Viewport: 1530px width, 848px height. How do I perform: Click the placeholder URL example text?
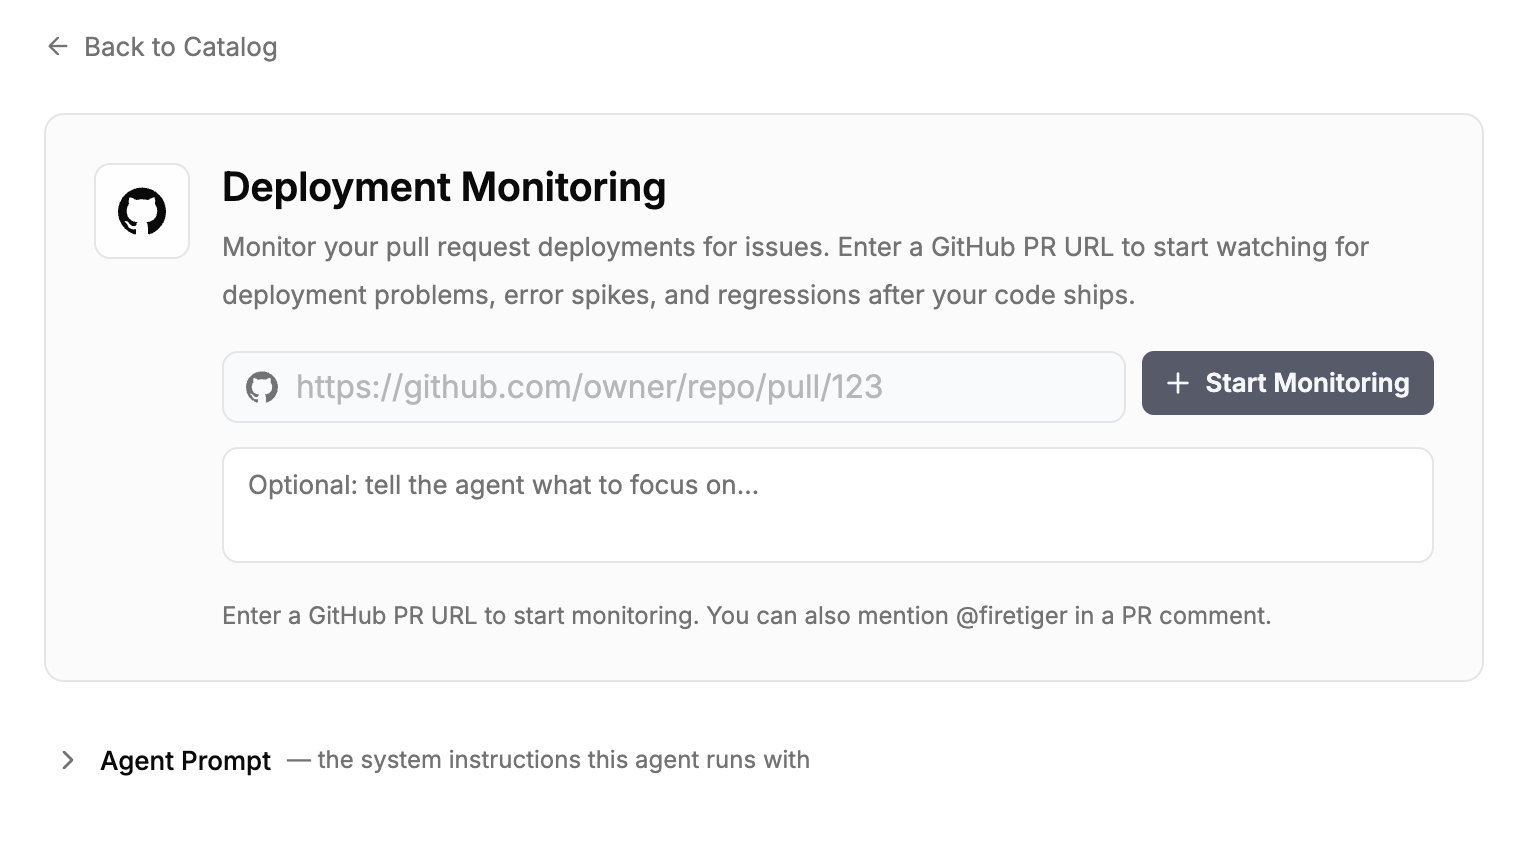pos(588,387)
